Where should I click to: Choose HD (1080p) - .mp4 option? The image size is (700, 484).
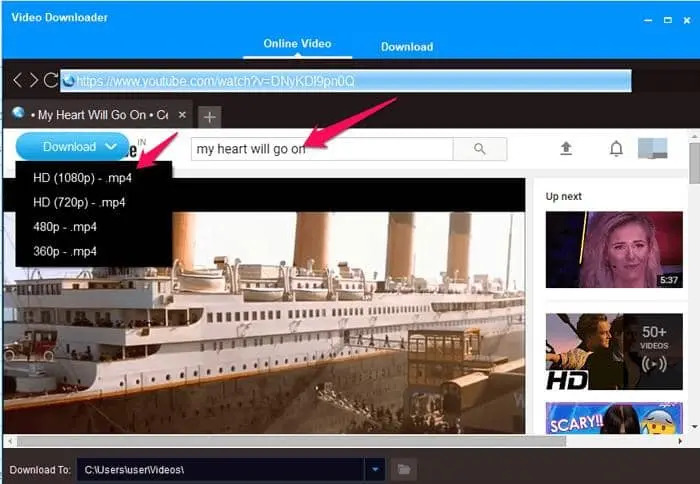coord(82,178)
